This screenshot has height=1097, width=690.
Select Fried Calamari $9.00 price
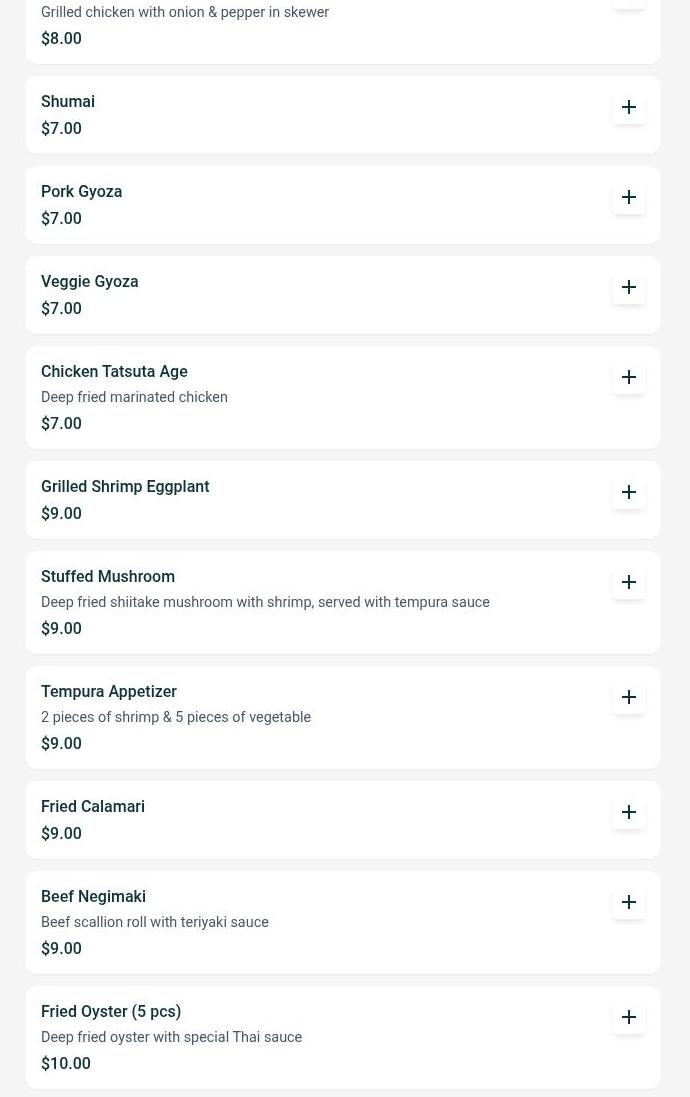click(x=61, y=834)
